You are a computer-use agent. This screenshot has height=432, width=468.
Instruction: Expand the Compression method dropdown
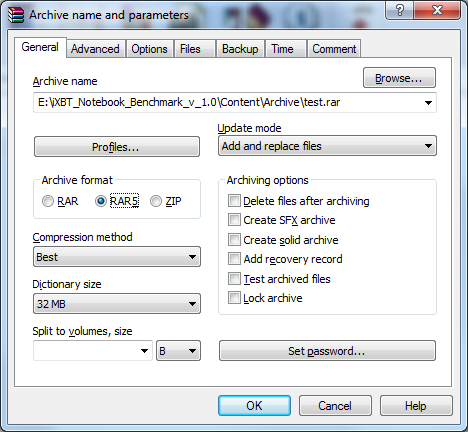117,257
